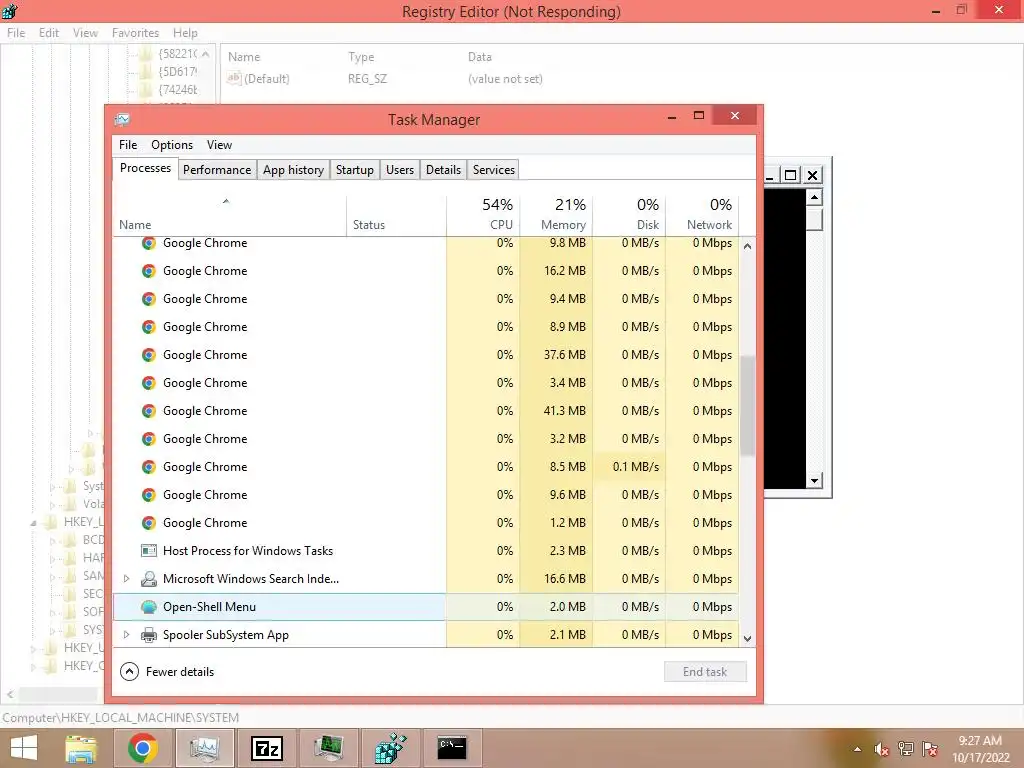
Task: Click Chrome icon in the 41.3 MB row
Action: point(149,411)
